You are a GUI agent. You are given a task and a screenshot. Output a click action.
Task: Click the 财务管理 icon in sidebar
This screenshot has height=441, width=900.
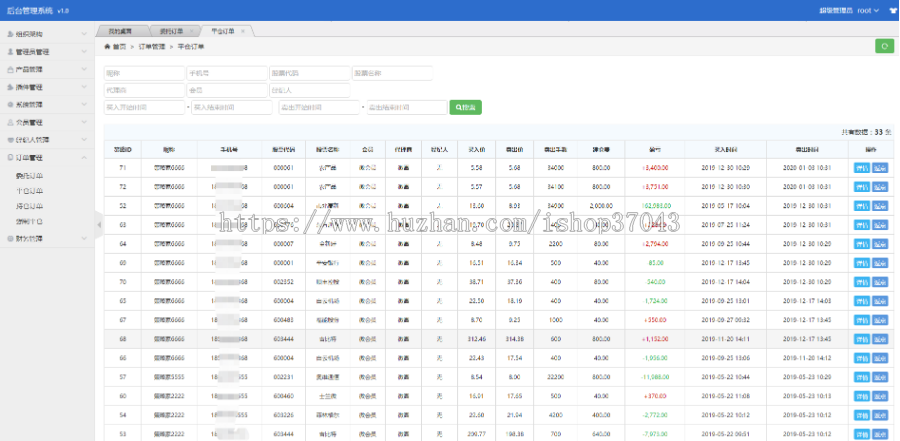tap(11, 239)
